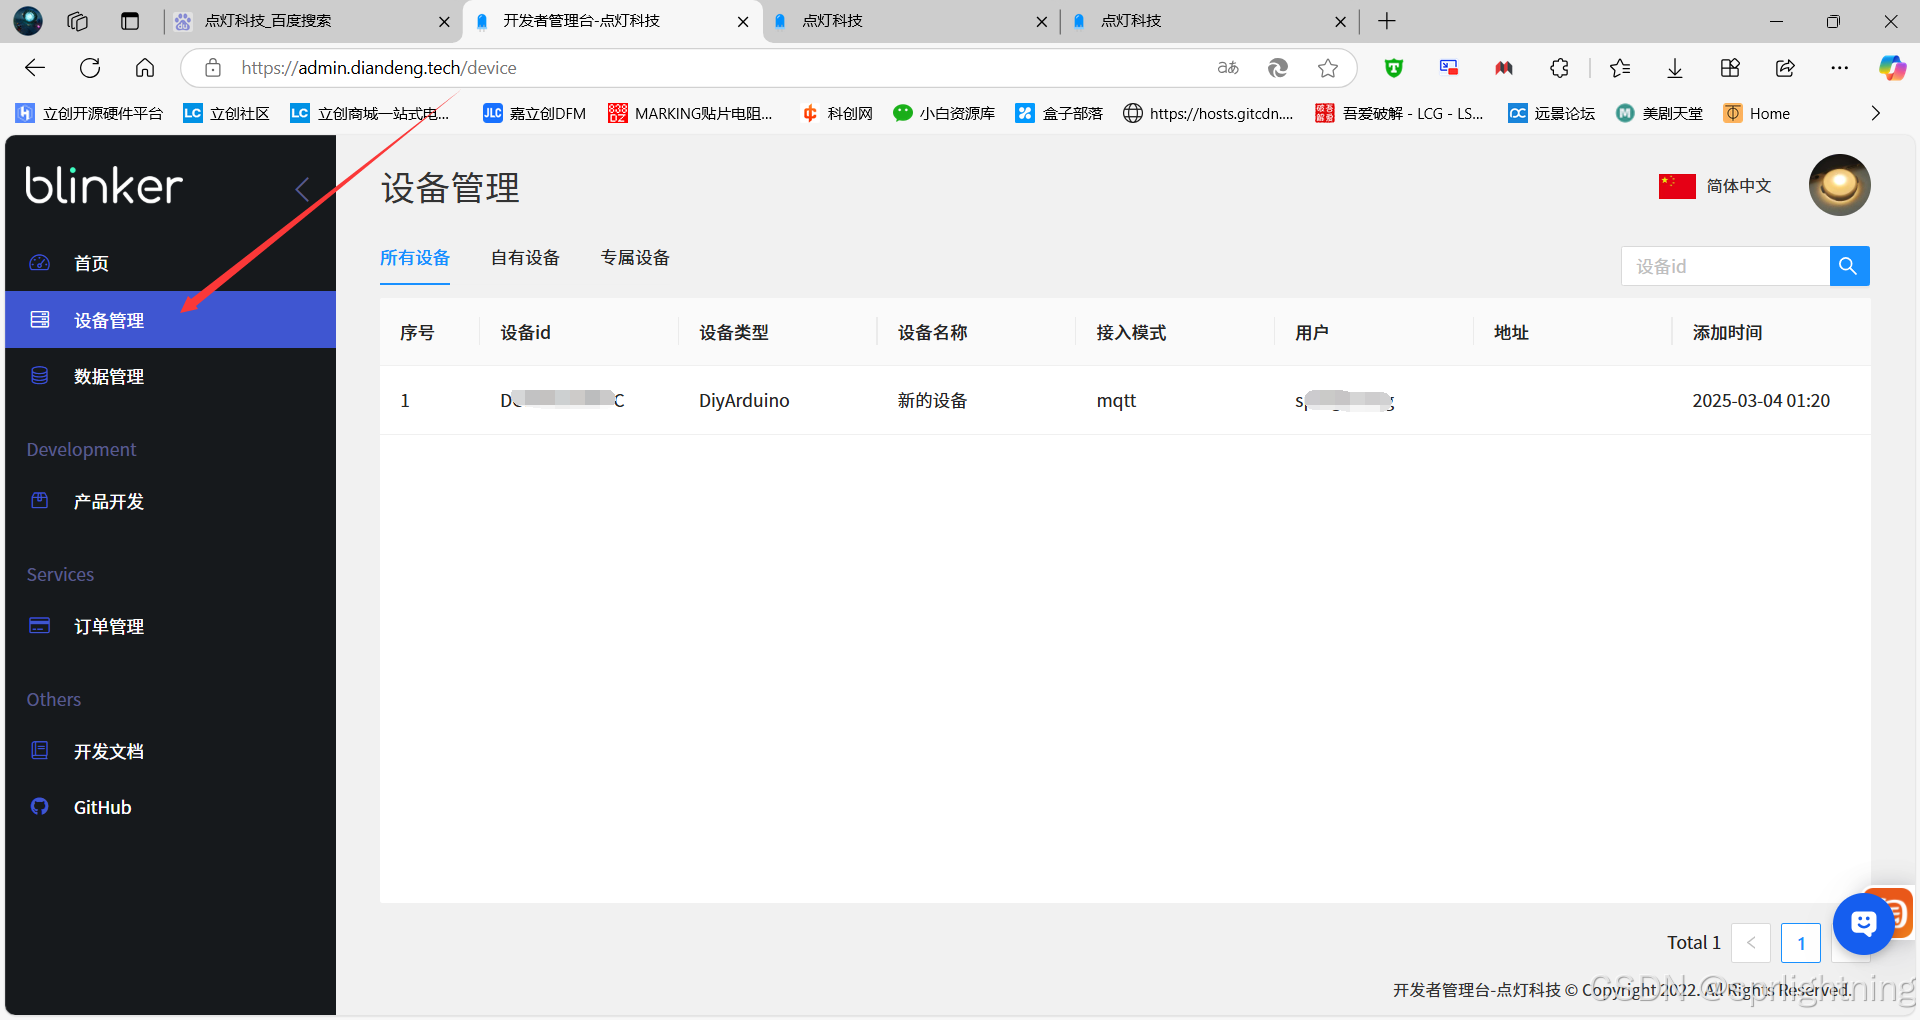Open a new browser tab
This screenshot has width=1920, height=1020.
click(x=1387, y=21)
